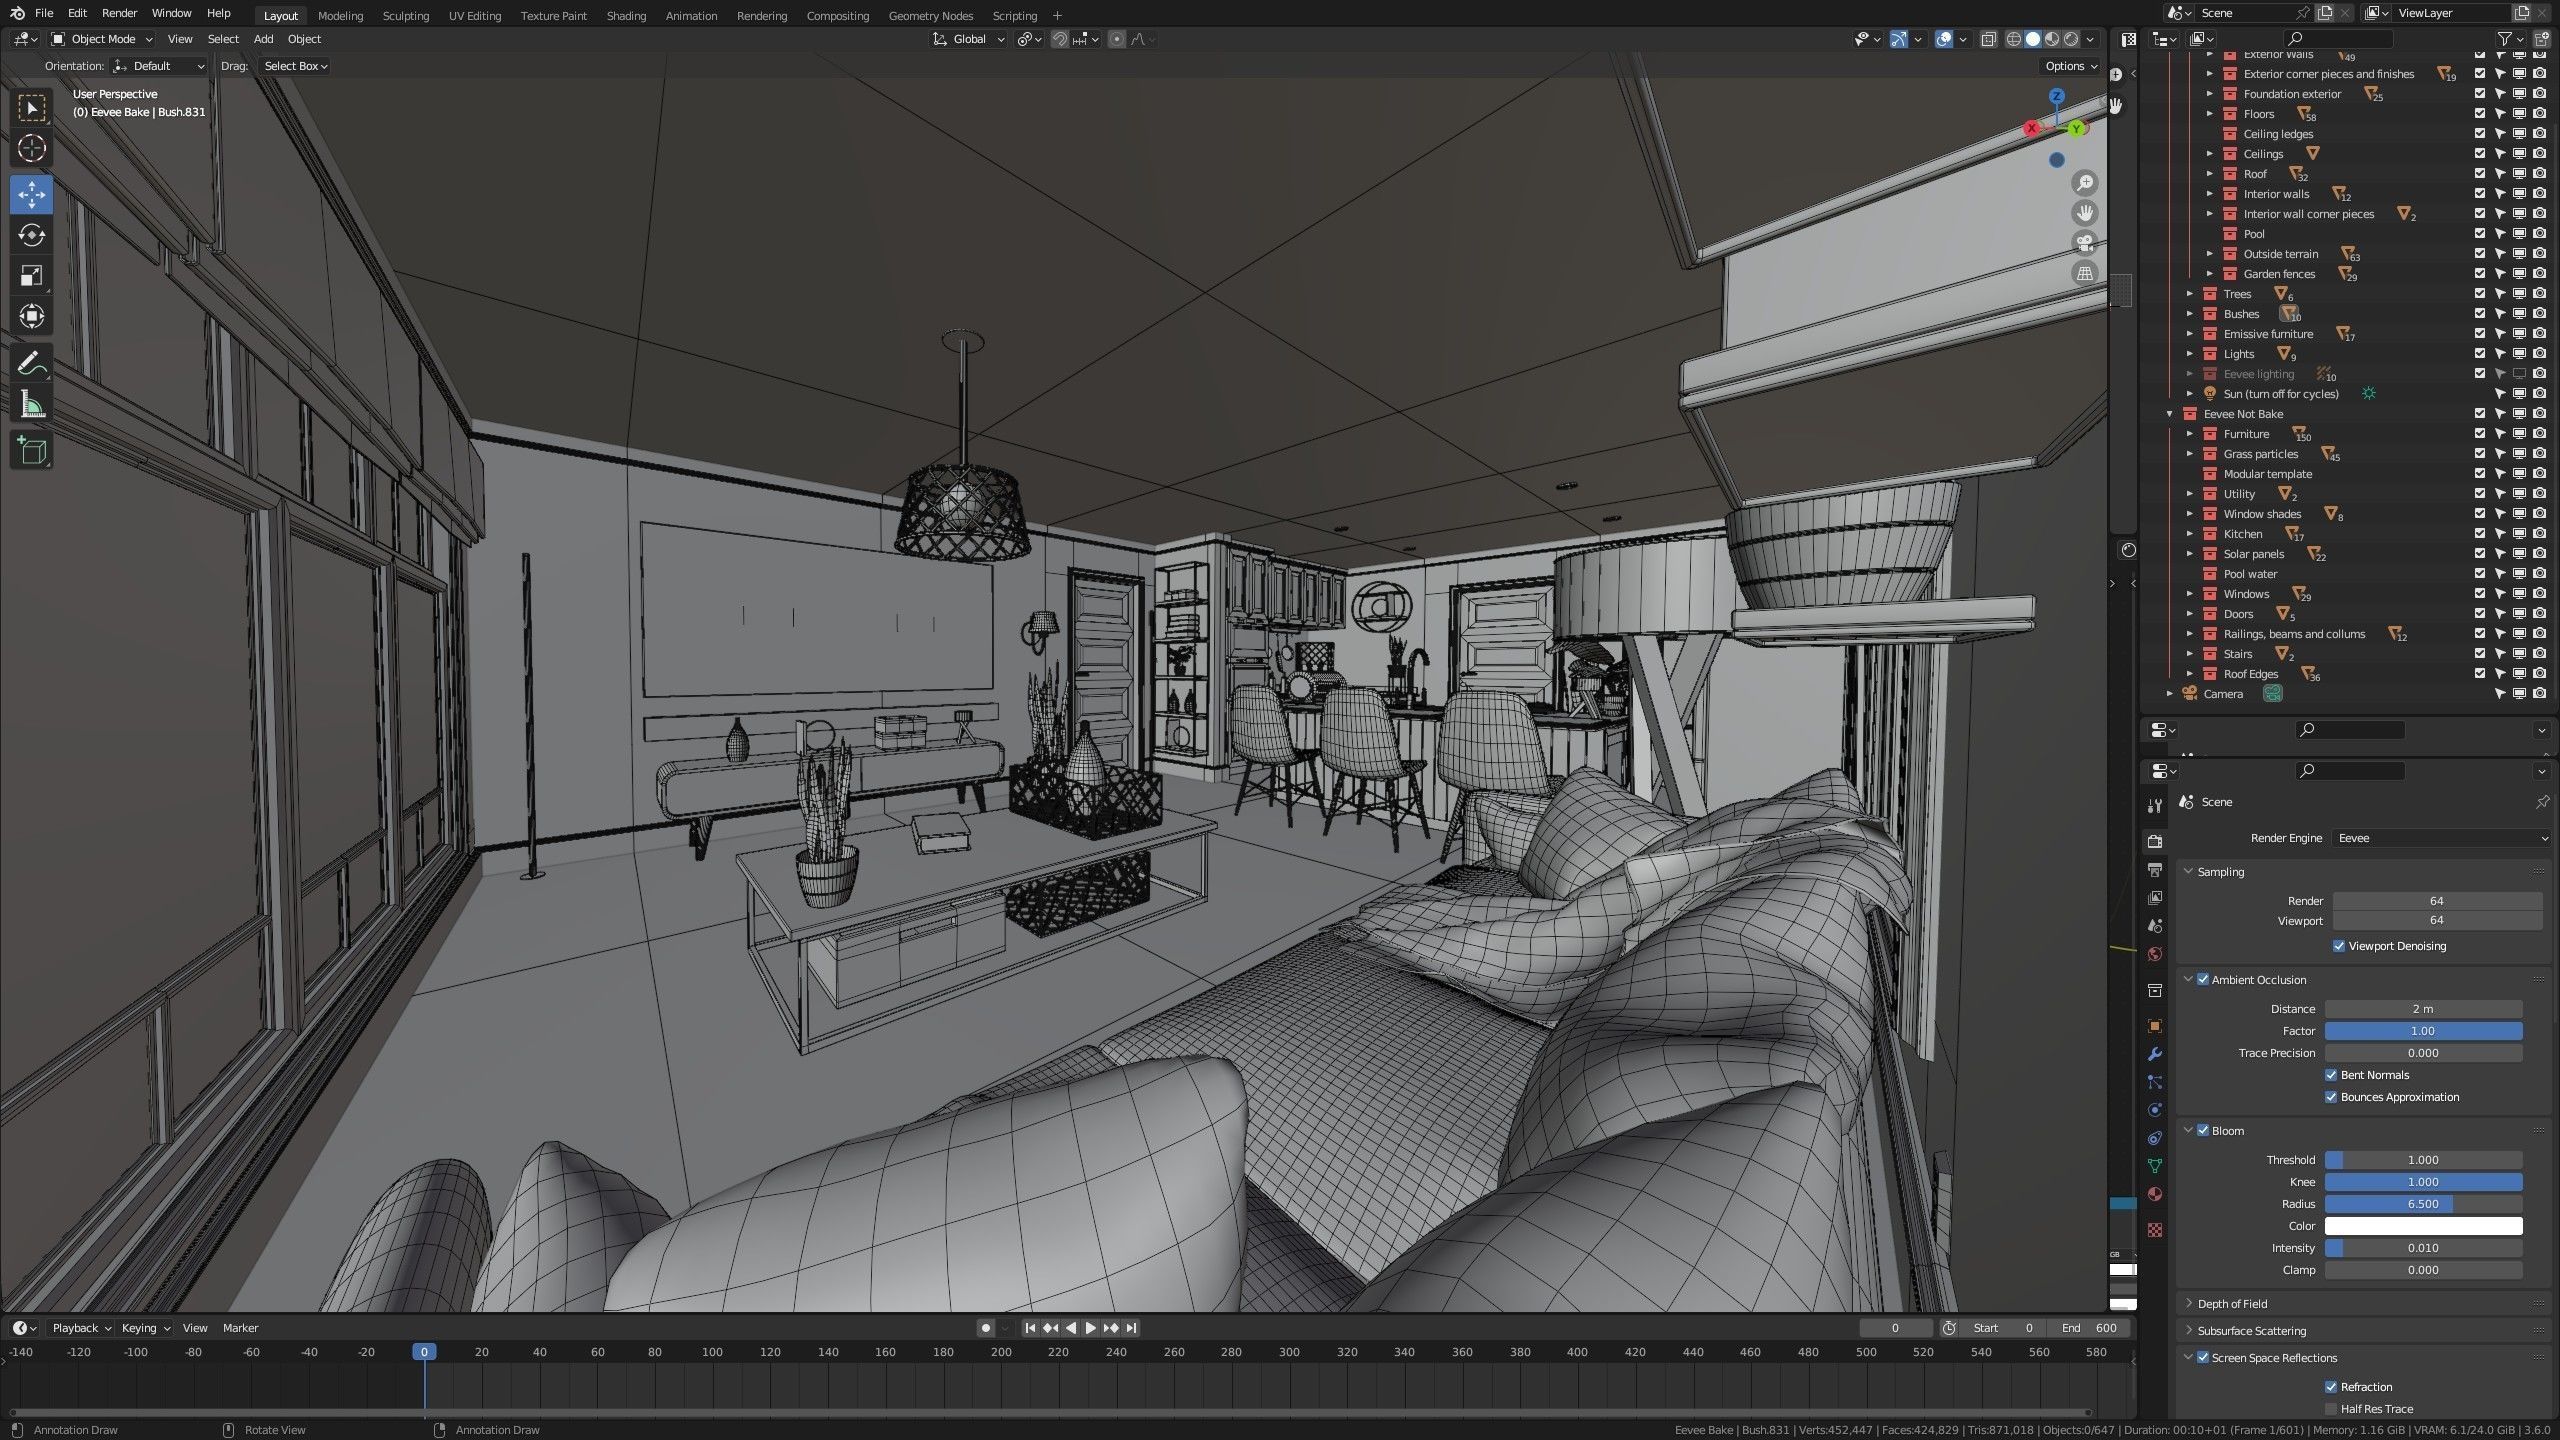The image size is (2560, 1440).
Task: Hide Furniture collection in viewport
Action: click(2520, 434)
